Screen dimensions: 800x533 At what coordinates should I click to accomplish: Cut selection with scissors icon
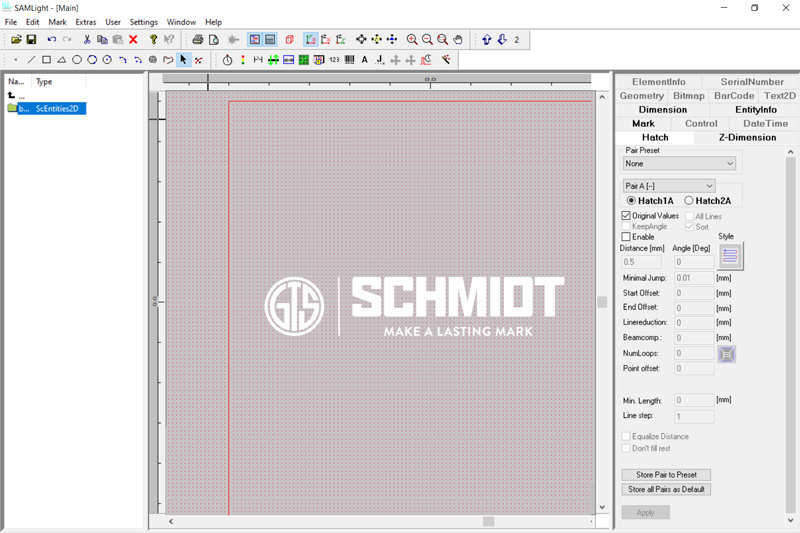87,39
